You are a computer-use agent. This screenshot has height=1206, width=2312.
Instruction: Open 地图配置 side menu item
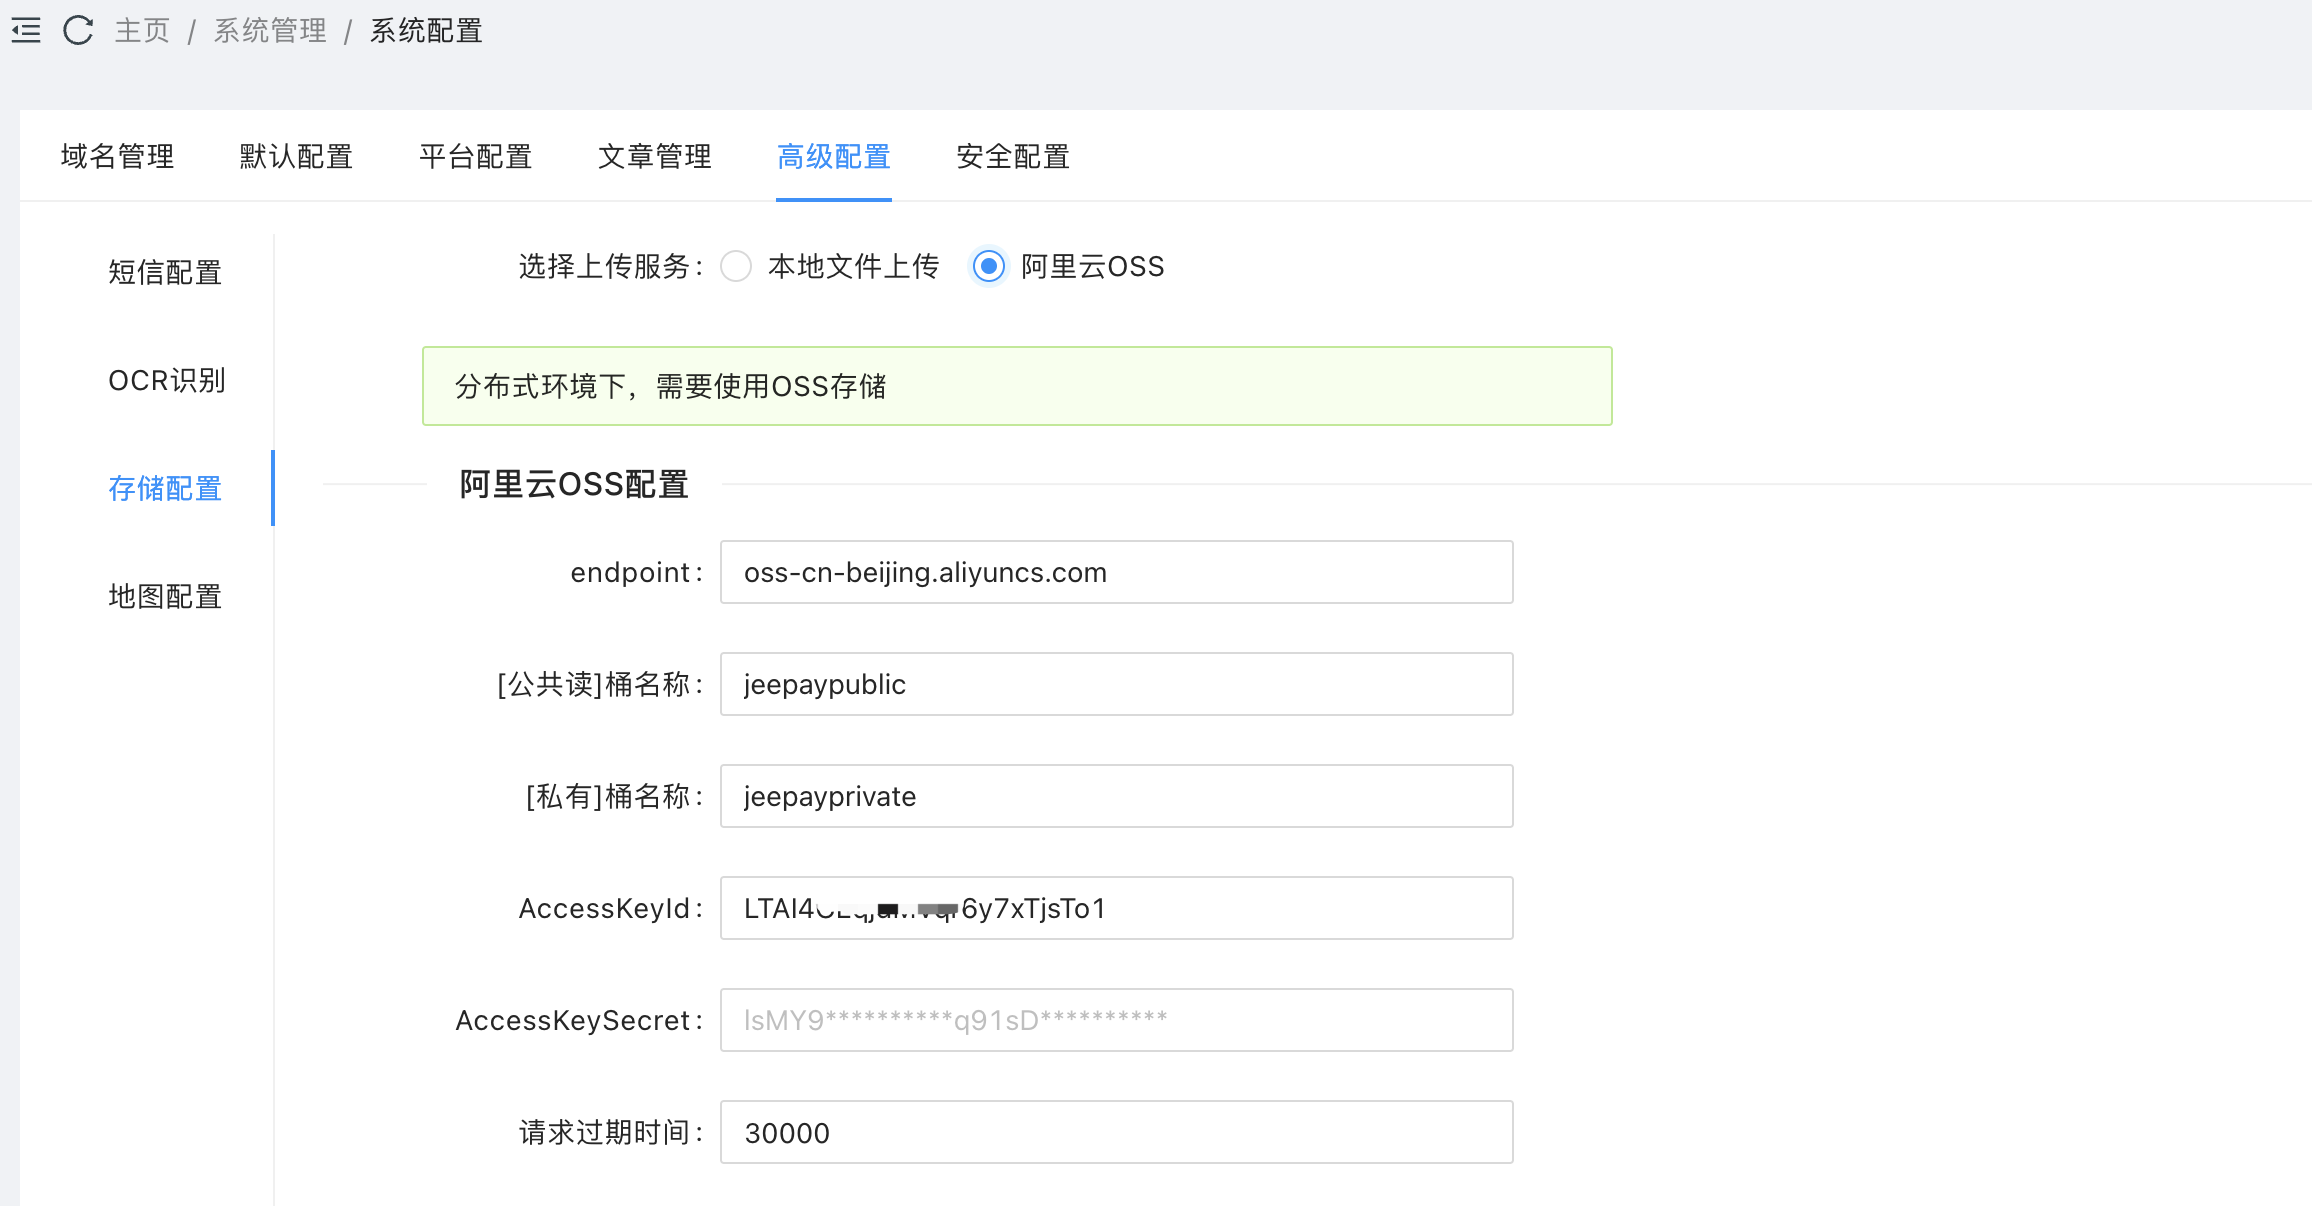tap(165, 596)
